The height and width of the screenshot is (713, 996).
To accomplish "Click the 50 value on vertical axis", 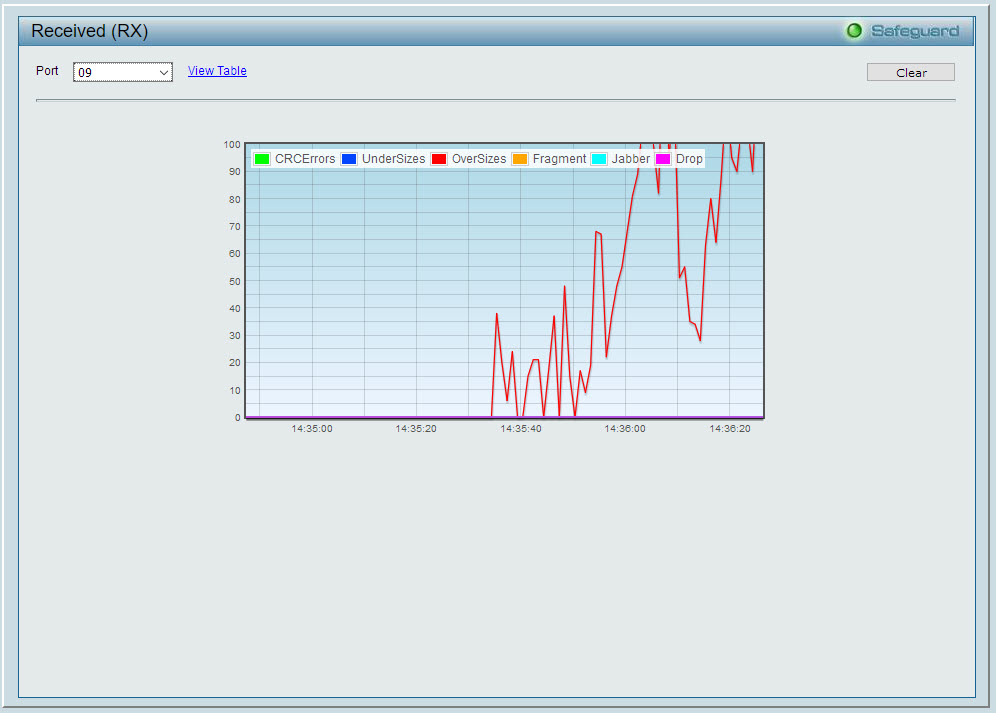I will tap(234, 281).
